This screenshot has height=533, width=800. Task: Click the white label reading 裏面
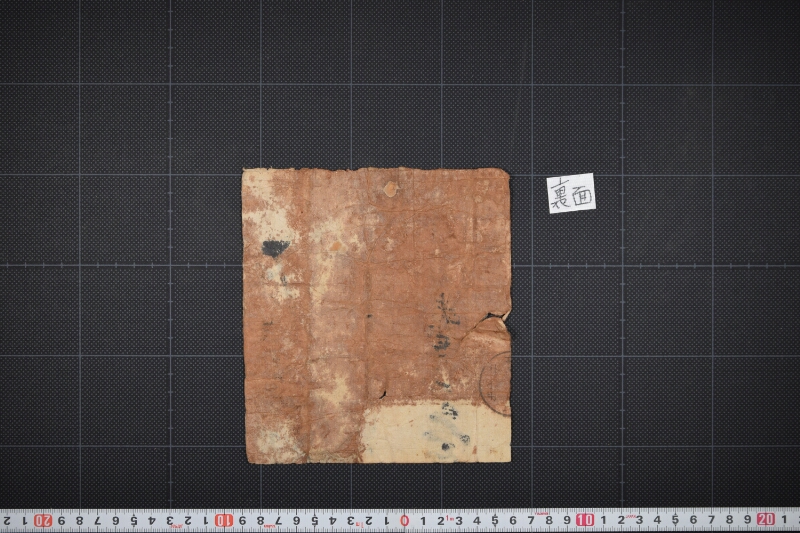coord(571,193)
